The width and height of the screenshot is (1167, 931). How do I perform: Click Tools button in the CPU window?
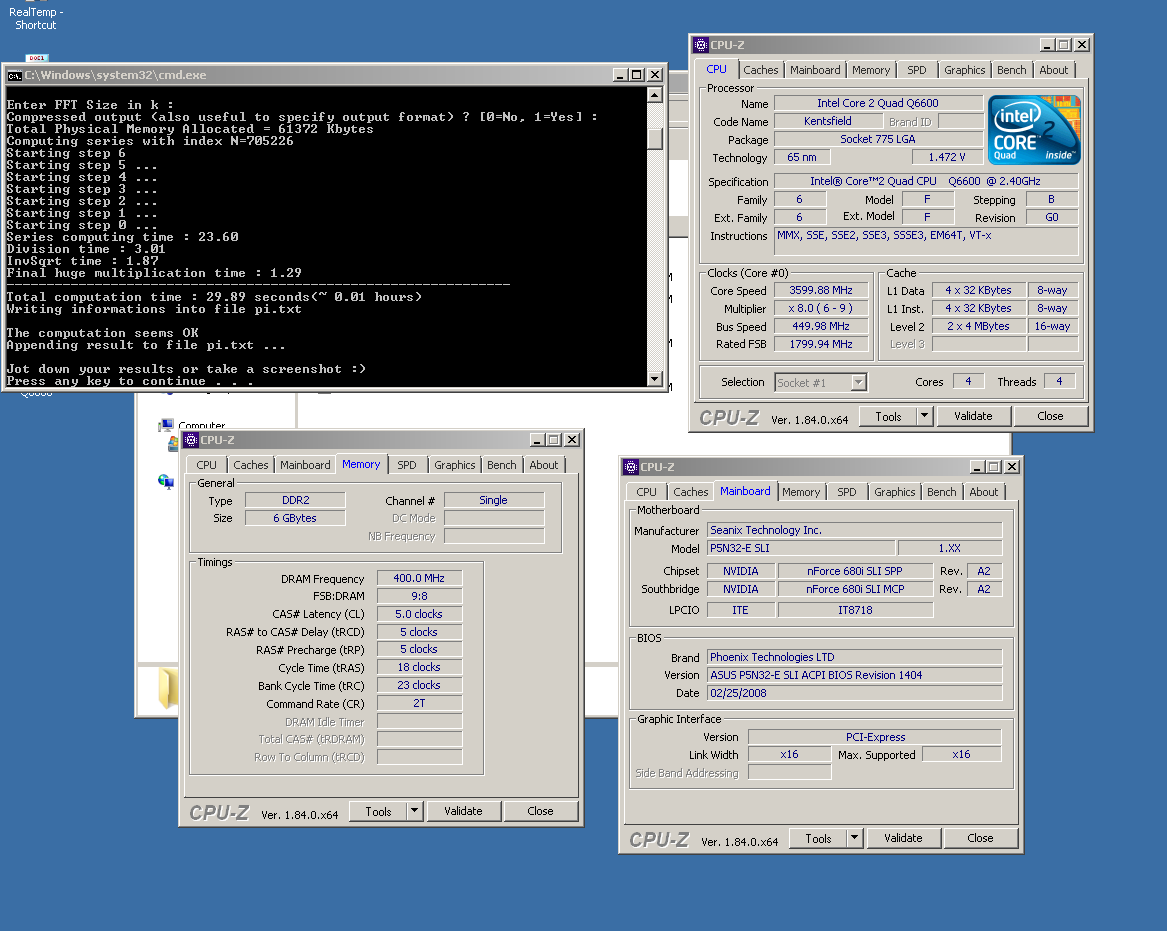tap(888, 416)
